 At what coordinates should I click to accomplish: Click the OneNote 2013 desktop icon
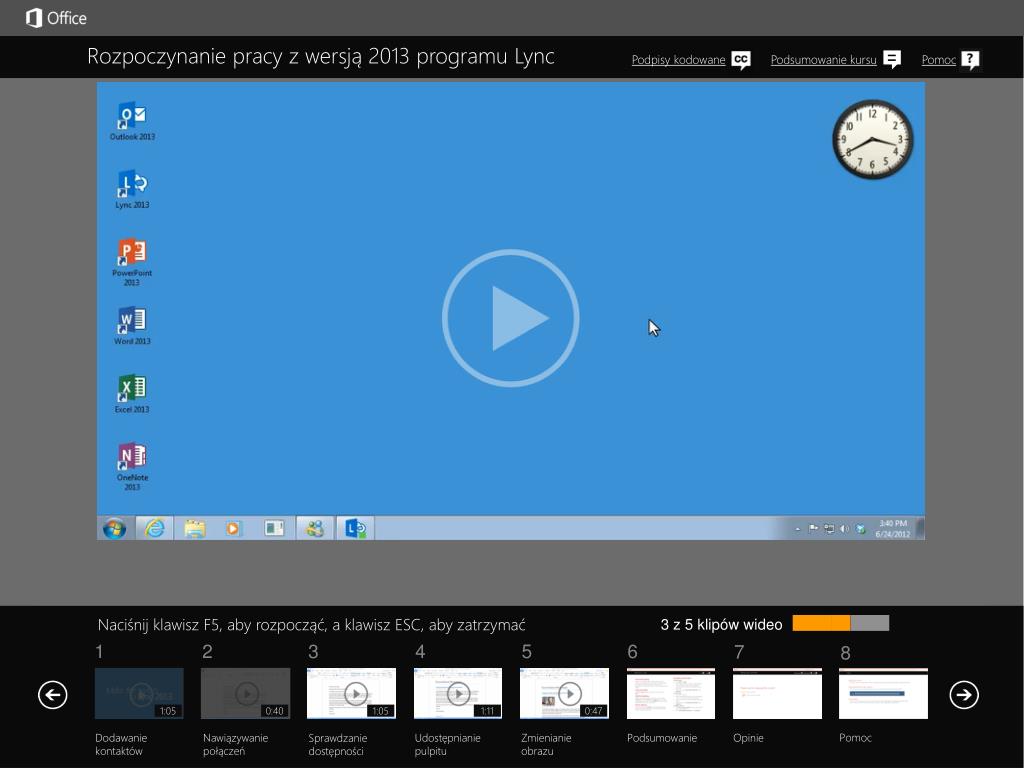(132, 467)
